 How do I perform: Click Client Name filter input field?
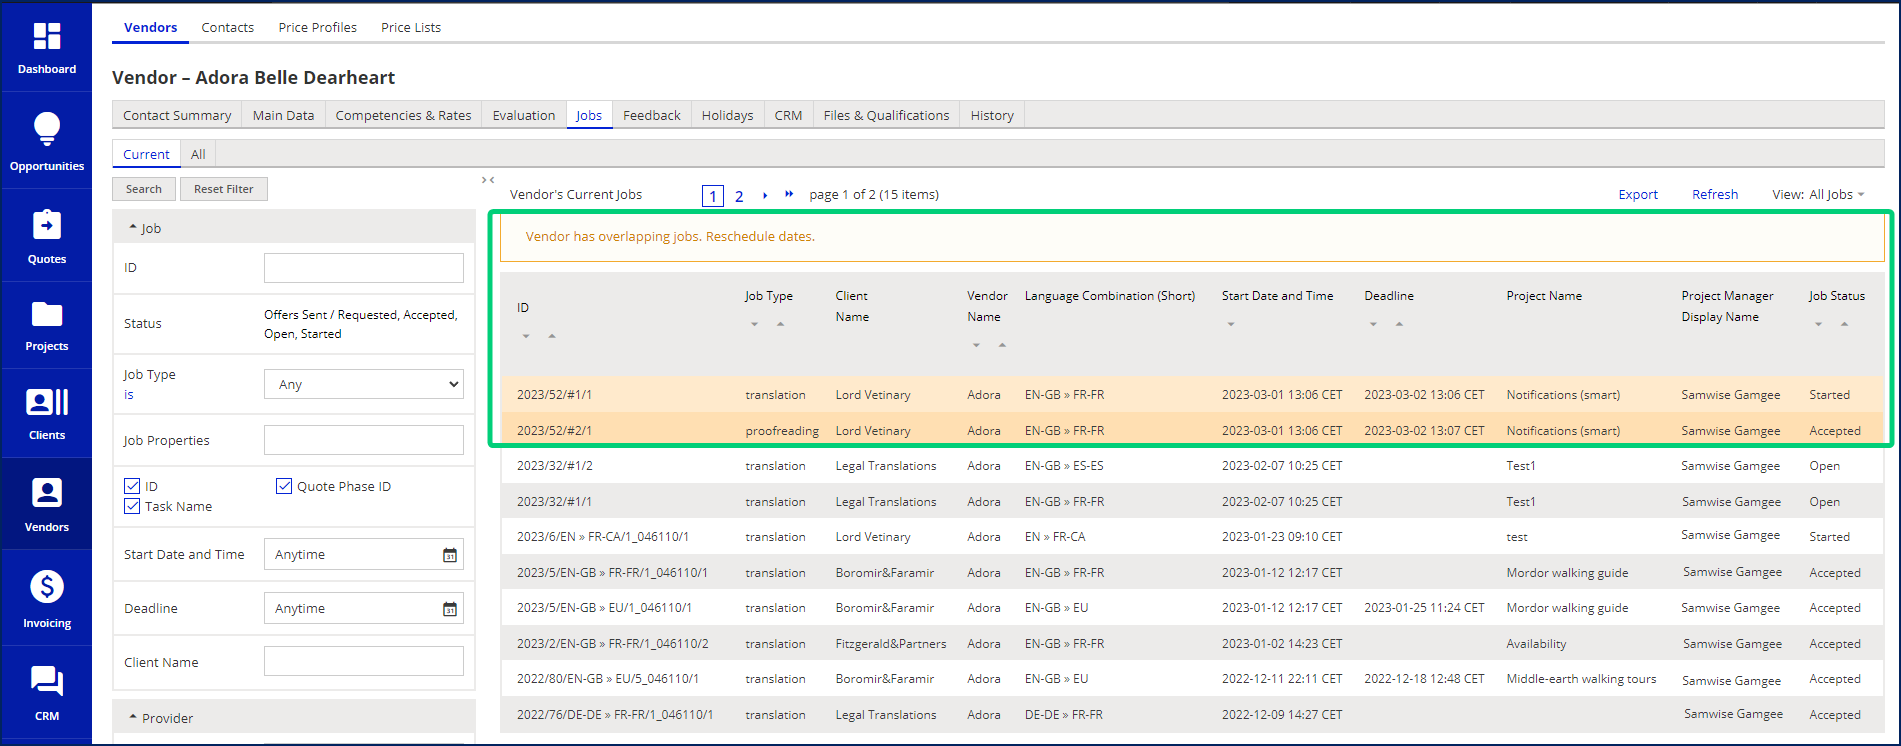point(364,661)
